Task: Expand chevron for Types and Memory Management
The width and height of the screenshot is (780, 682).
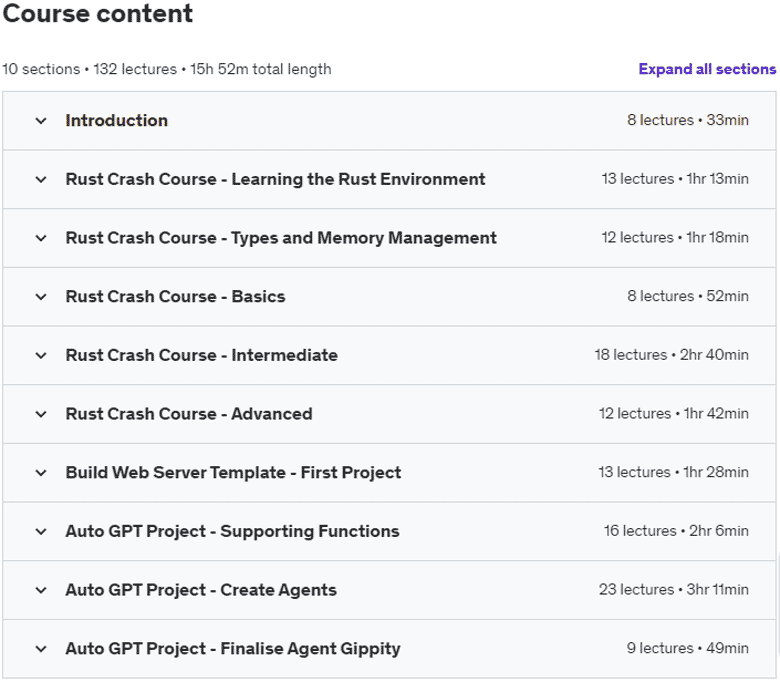Action: [41, 238]
